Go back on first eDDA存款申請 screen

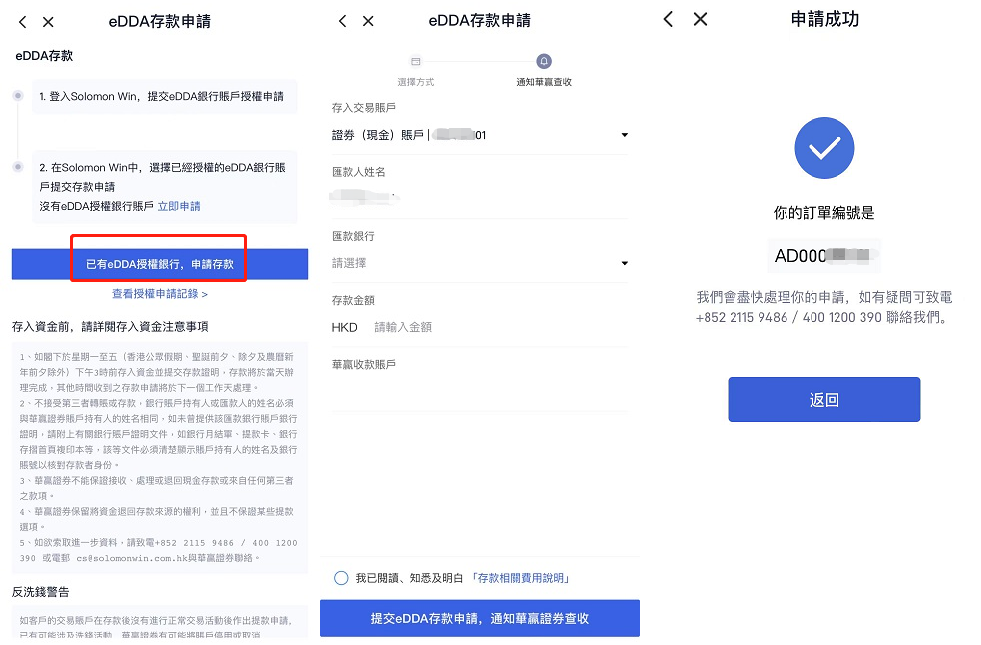(23, 22)
